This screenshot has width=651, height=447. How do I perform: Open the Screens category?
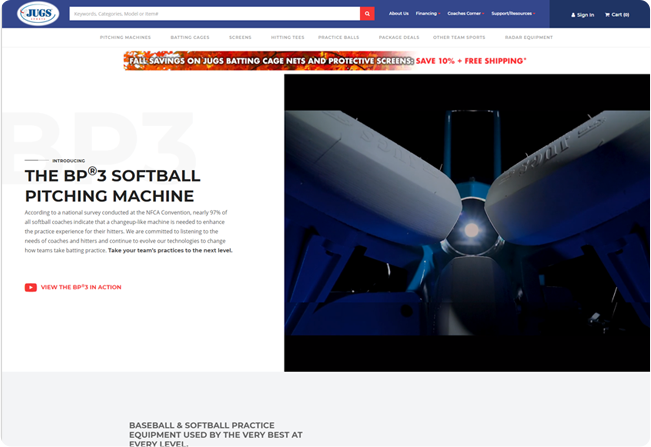pyautogui.click(x=240, y=37)
